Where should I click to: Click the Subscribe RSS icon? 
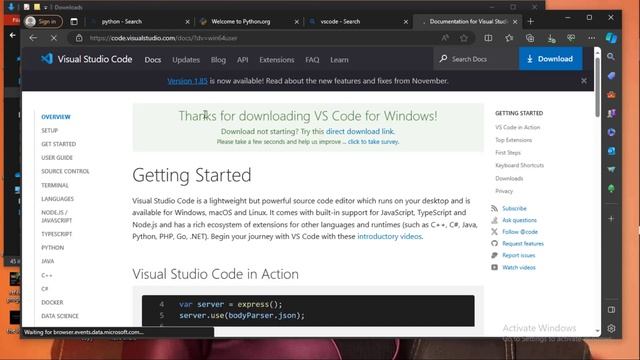point(494,208)
